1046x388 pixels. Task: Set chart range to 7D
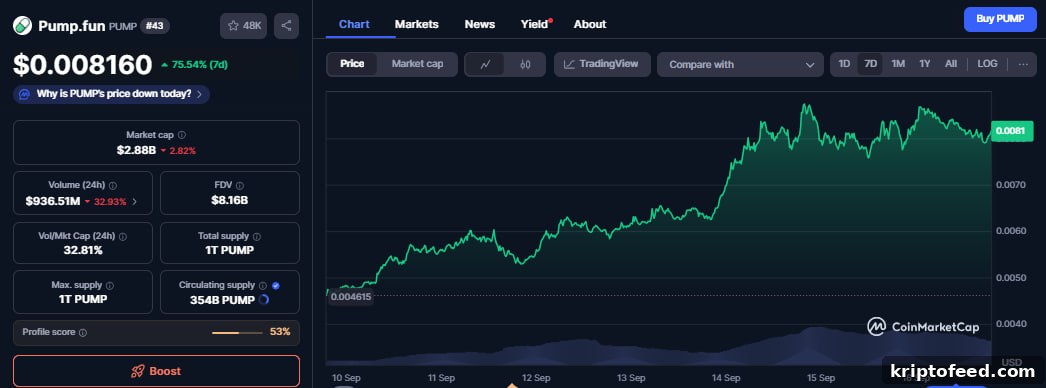pos(871,64)
